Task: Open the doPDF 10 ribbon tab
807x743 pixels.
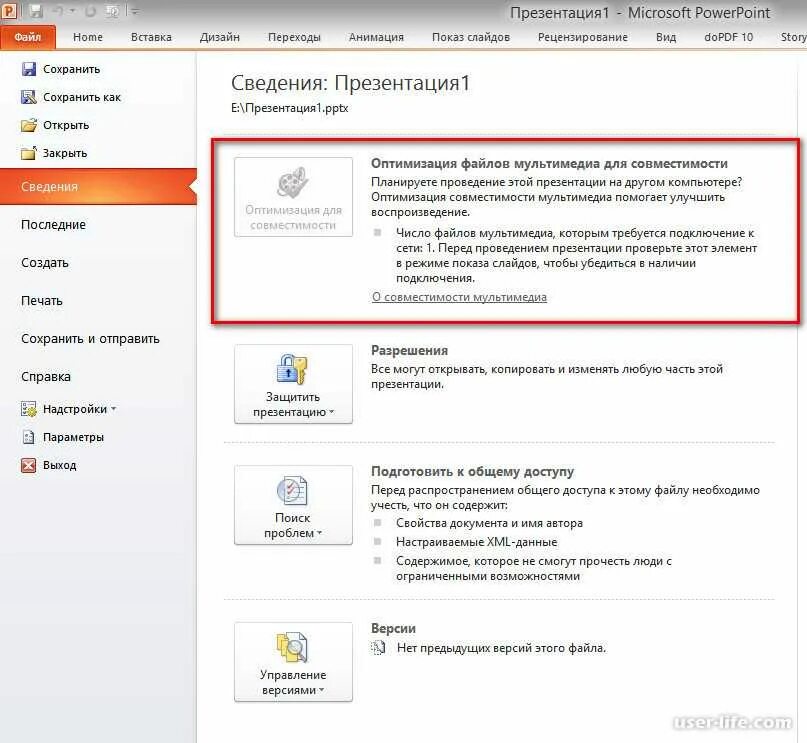Action: point(728,37)
